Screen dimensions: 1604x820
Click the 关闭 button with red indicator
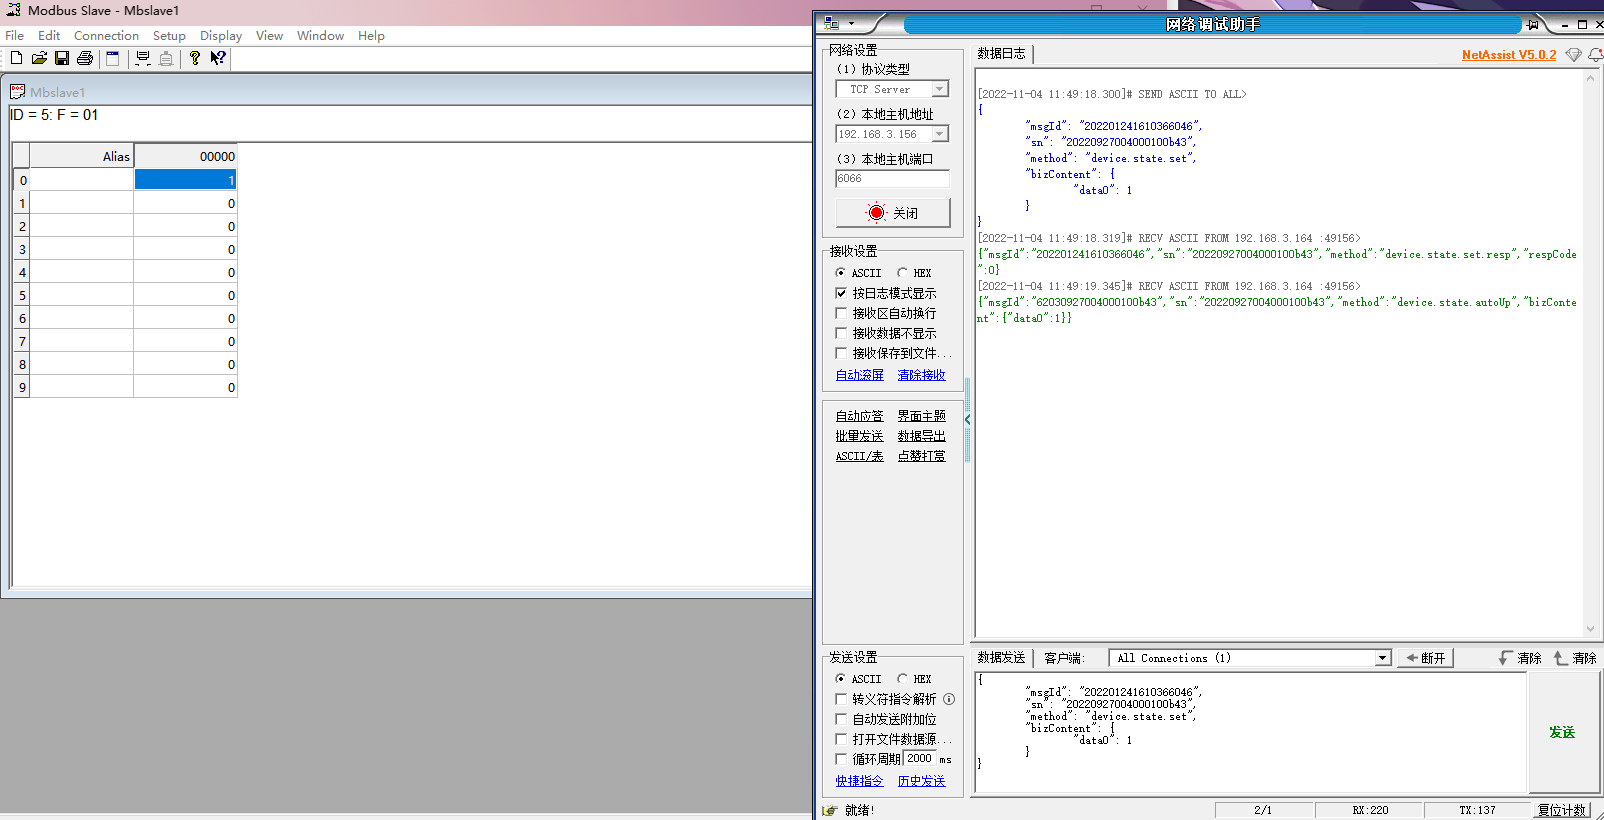pyautogui.click(x=893, y=213)
